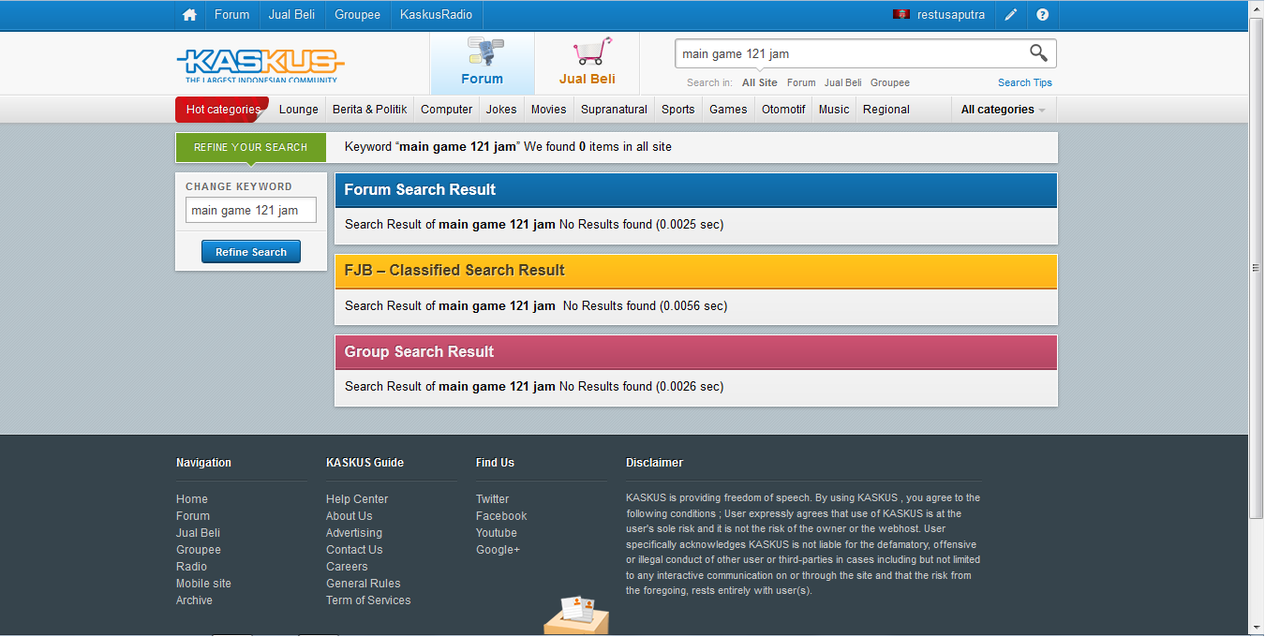
Task: Open Contact Us footer link
Action: (x=354, y=550)
